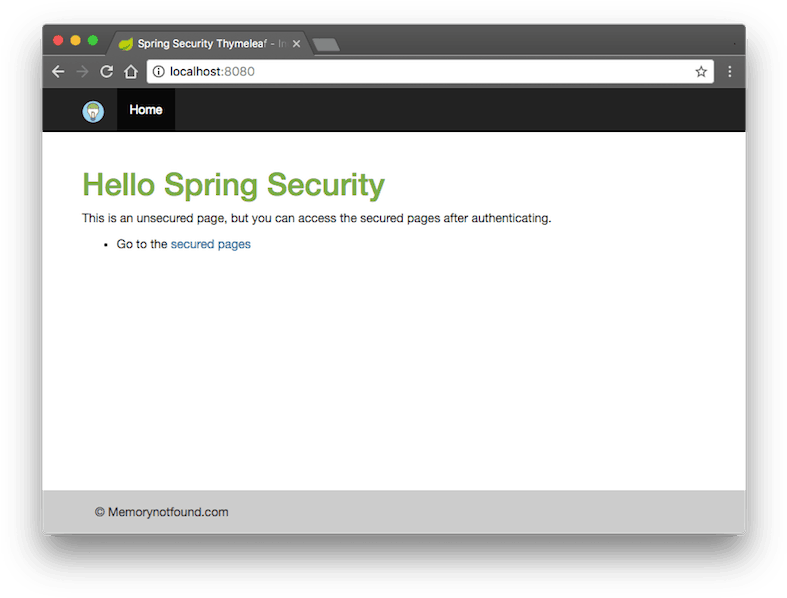Click the red window close button
Image resolution: width=787 pixels, height=598 pixels.
click(x=58, y=41)
